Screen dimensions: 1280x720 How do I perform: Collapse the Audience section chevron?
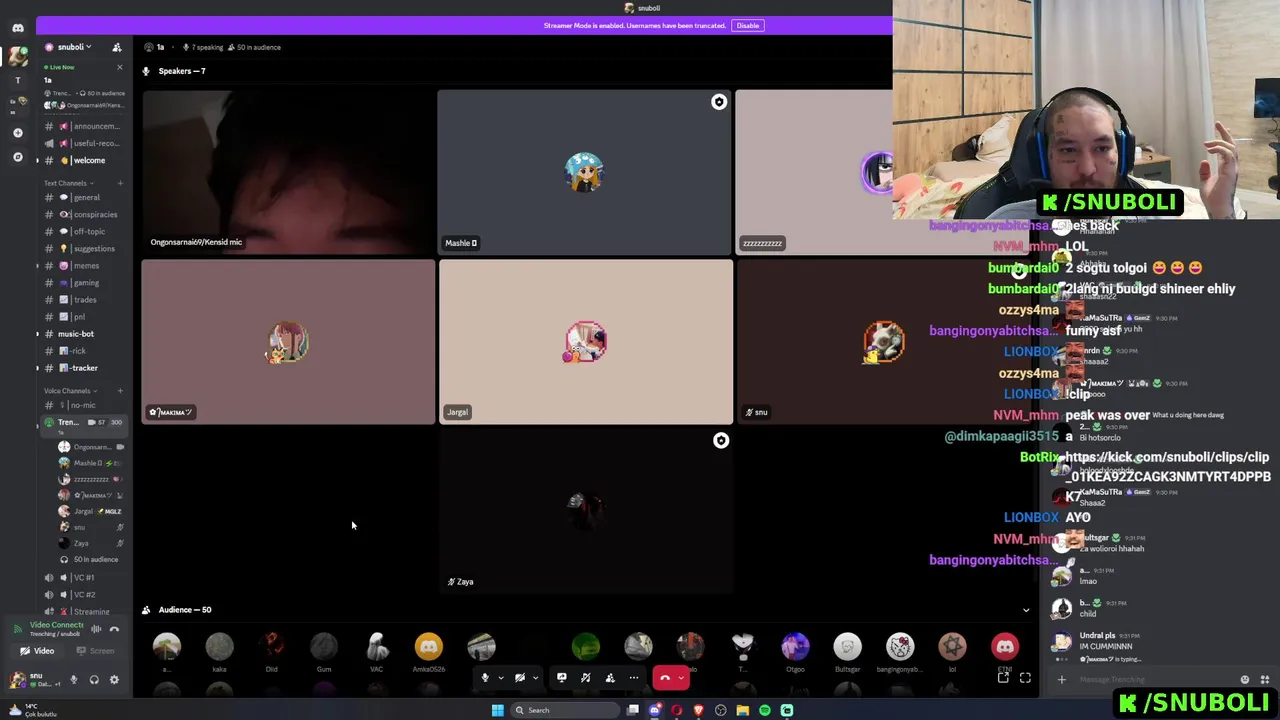[x=1025, y=610]
